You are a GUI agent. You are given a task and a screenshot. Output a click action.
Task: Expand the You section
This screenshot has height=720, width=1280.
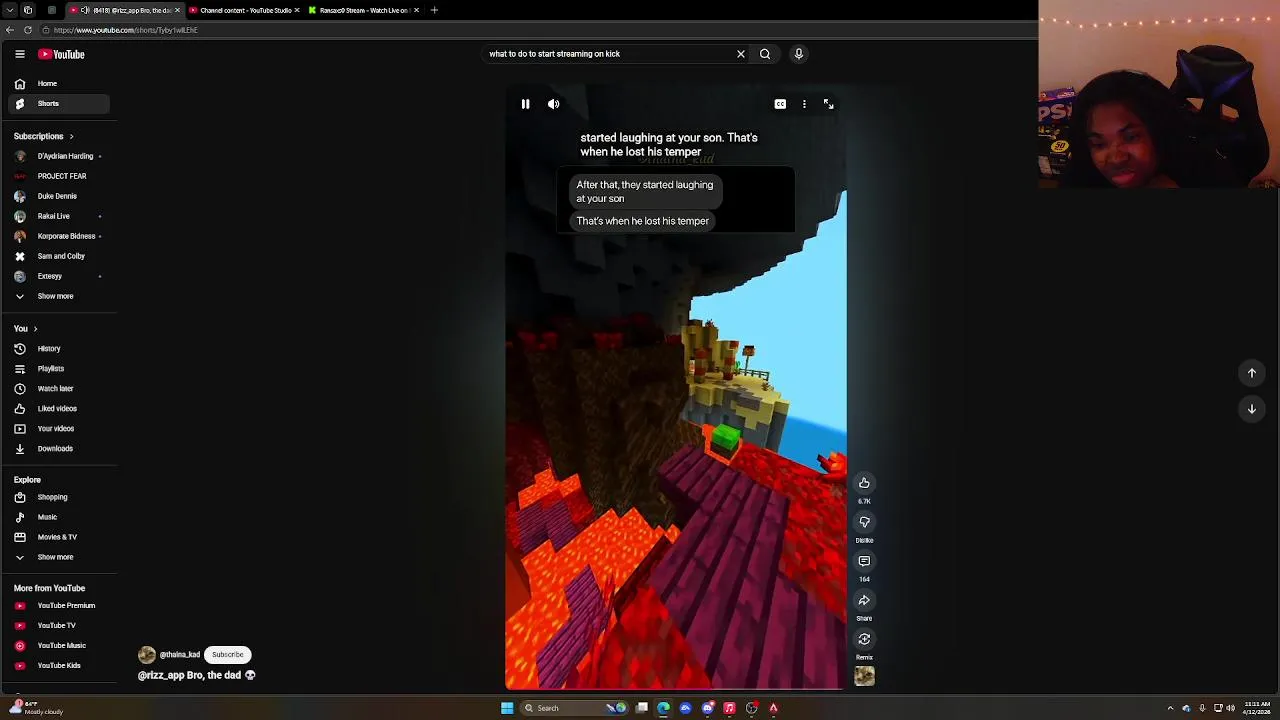[26, 329]
